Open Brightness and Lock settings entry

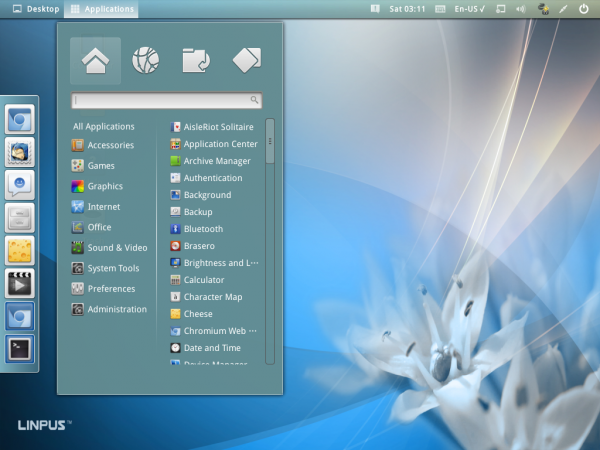pos(214,263)
